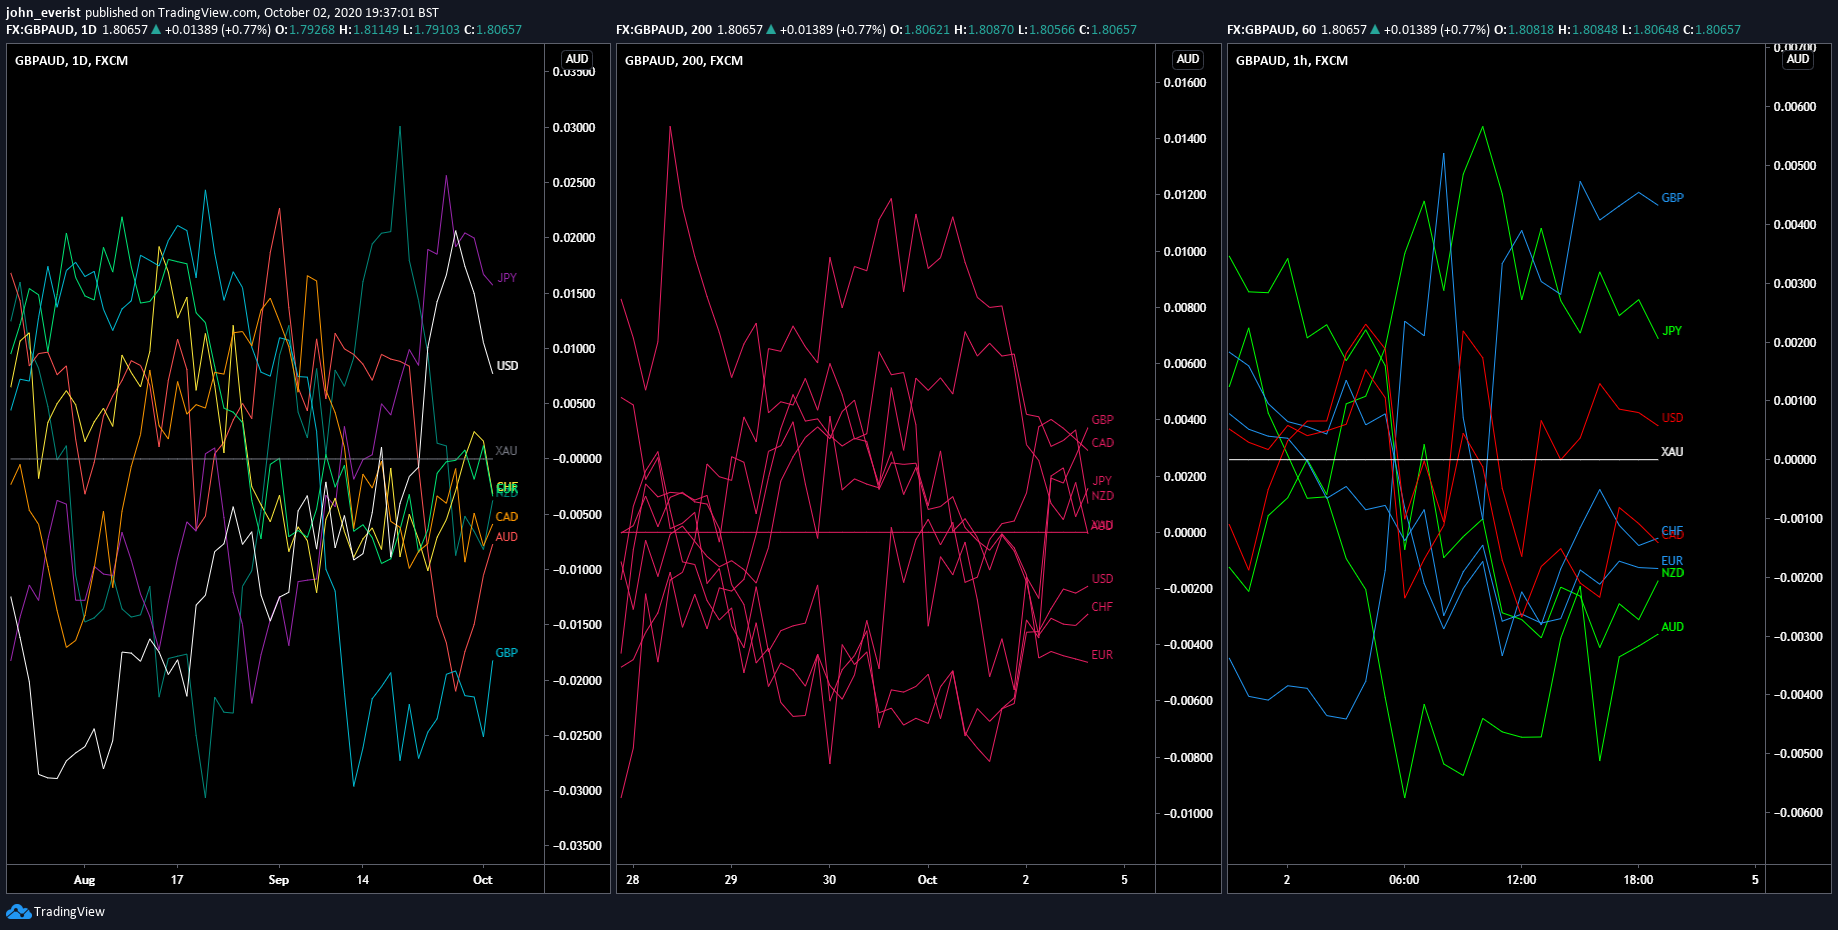Click 0.00600 on the 1h price scale

(1795, 107)
